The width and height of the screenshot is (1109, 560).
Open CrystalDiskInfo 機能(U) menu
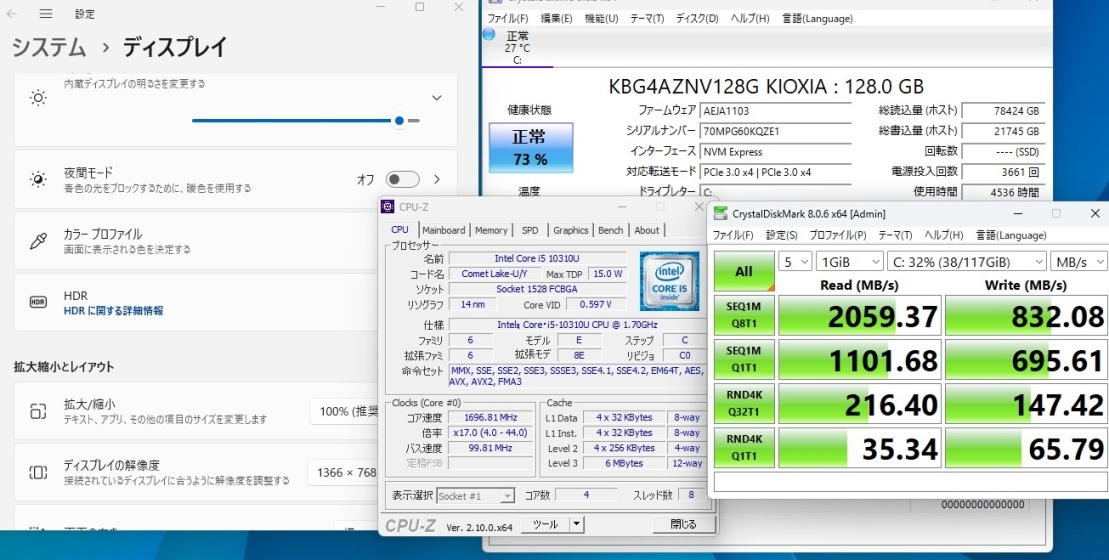[601, 18]
